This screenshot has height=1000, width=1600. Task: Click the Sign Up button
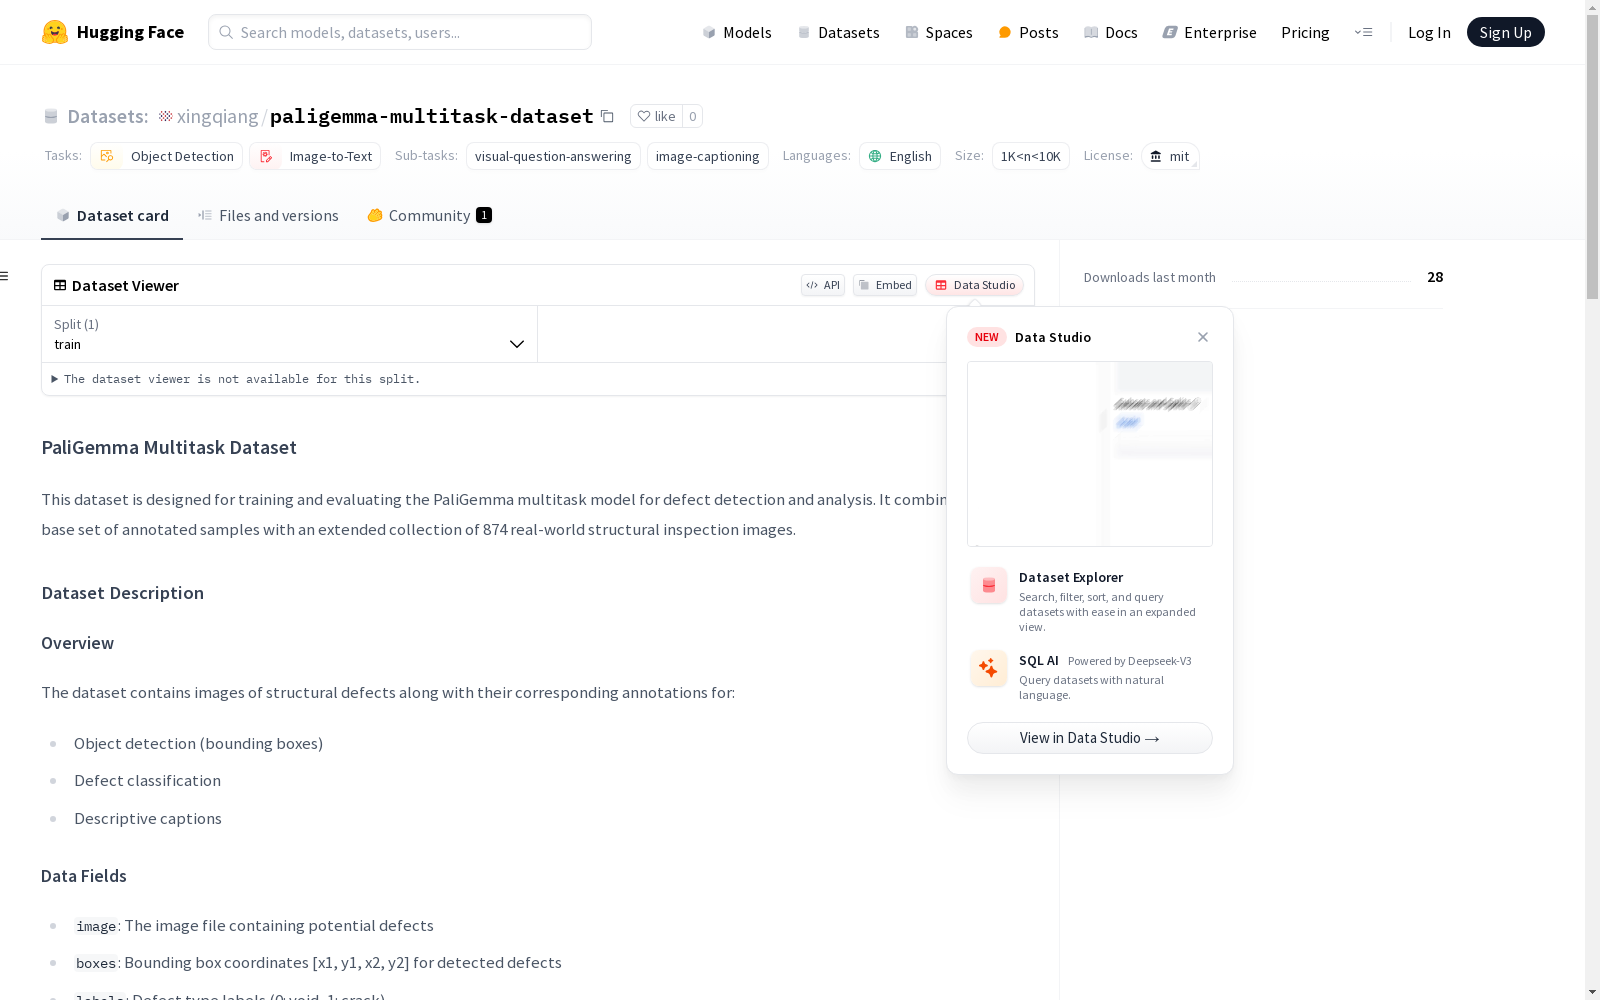point(1505,32)
